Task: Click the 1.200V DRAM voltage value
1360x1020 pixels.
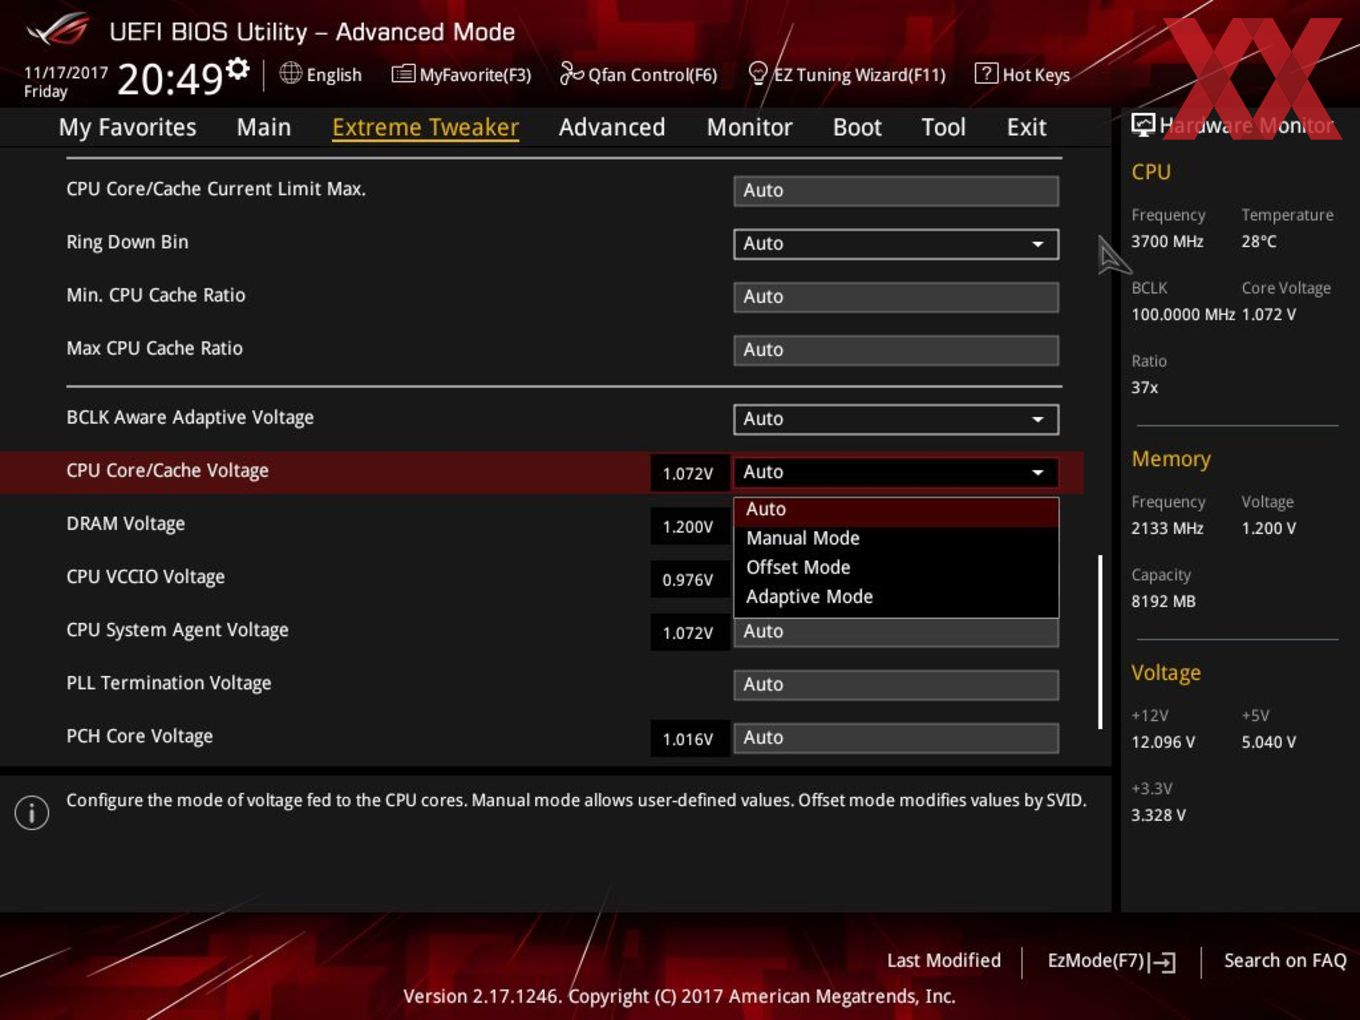Action: tap(688, 526)
